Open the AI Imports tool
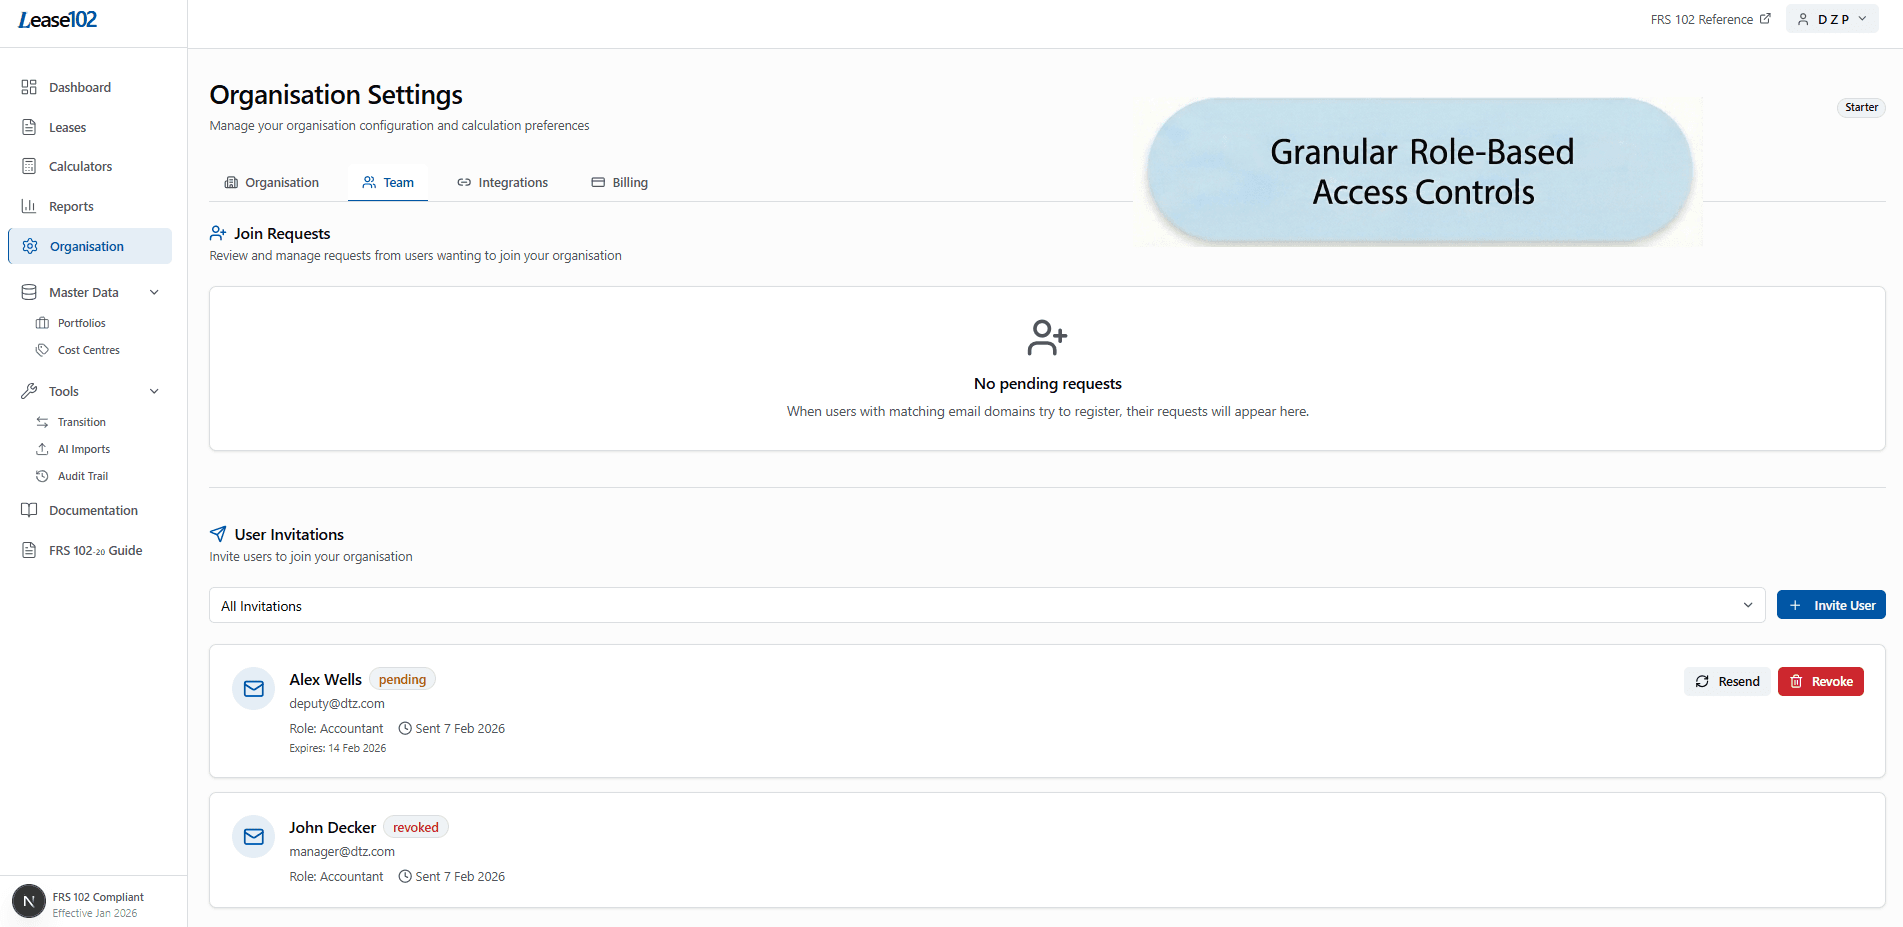1903x927 pixels. (x=42, y=448)
